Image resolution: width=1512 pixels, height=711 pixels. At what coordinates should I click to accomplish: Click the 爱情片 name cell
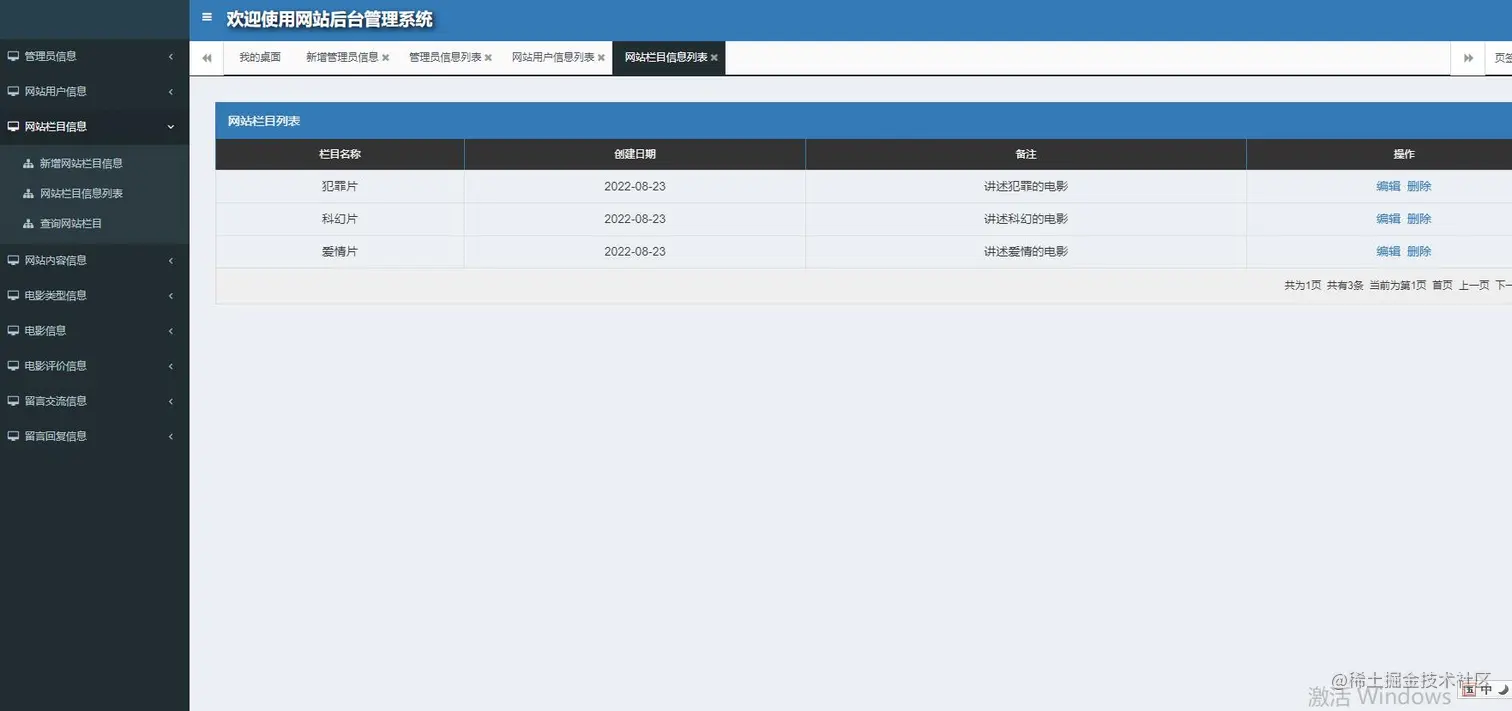click(x=340, y=251)
